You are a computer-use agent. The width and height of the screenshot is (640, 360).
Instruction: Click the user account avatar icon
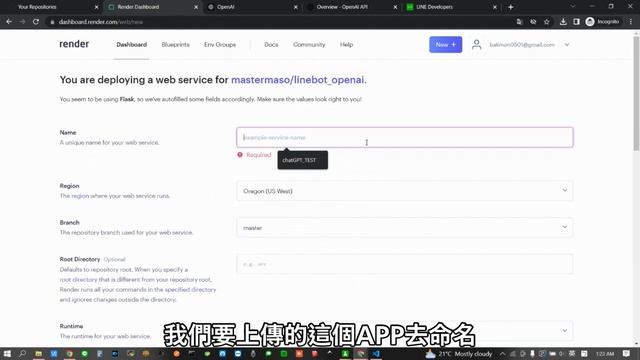[x=476, y=44]
